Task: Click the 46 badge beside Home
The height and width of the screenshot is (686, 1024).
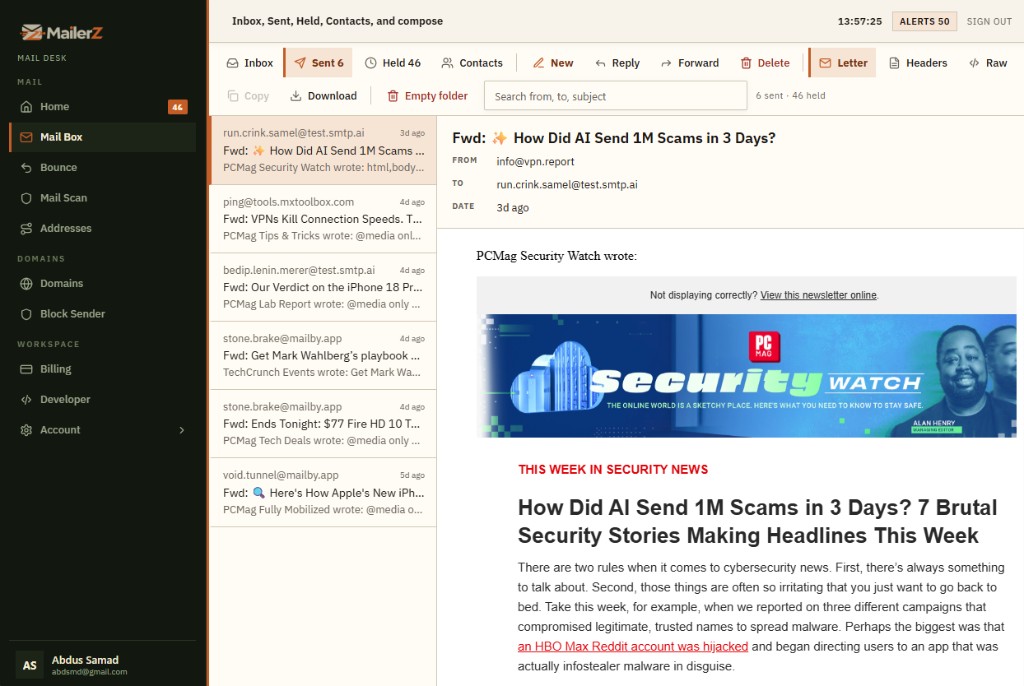Action: tap(178, 106)
